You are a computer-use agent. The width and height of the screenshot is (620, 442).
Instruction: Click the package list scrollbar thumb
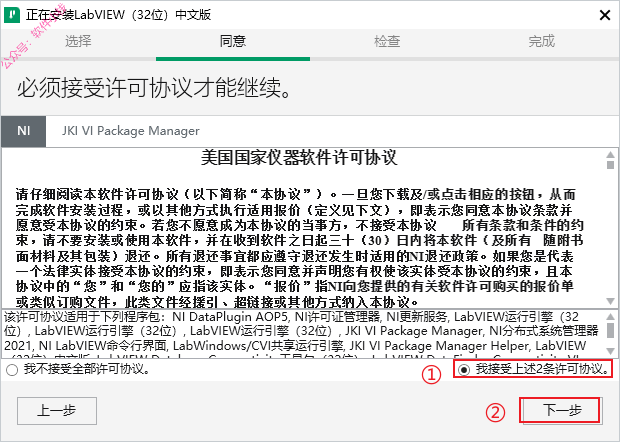[610, 330]
